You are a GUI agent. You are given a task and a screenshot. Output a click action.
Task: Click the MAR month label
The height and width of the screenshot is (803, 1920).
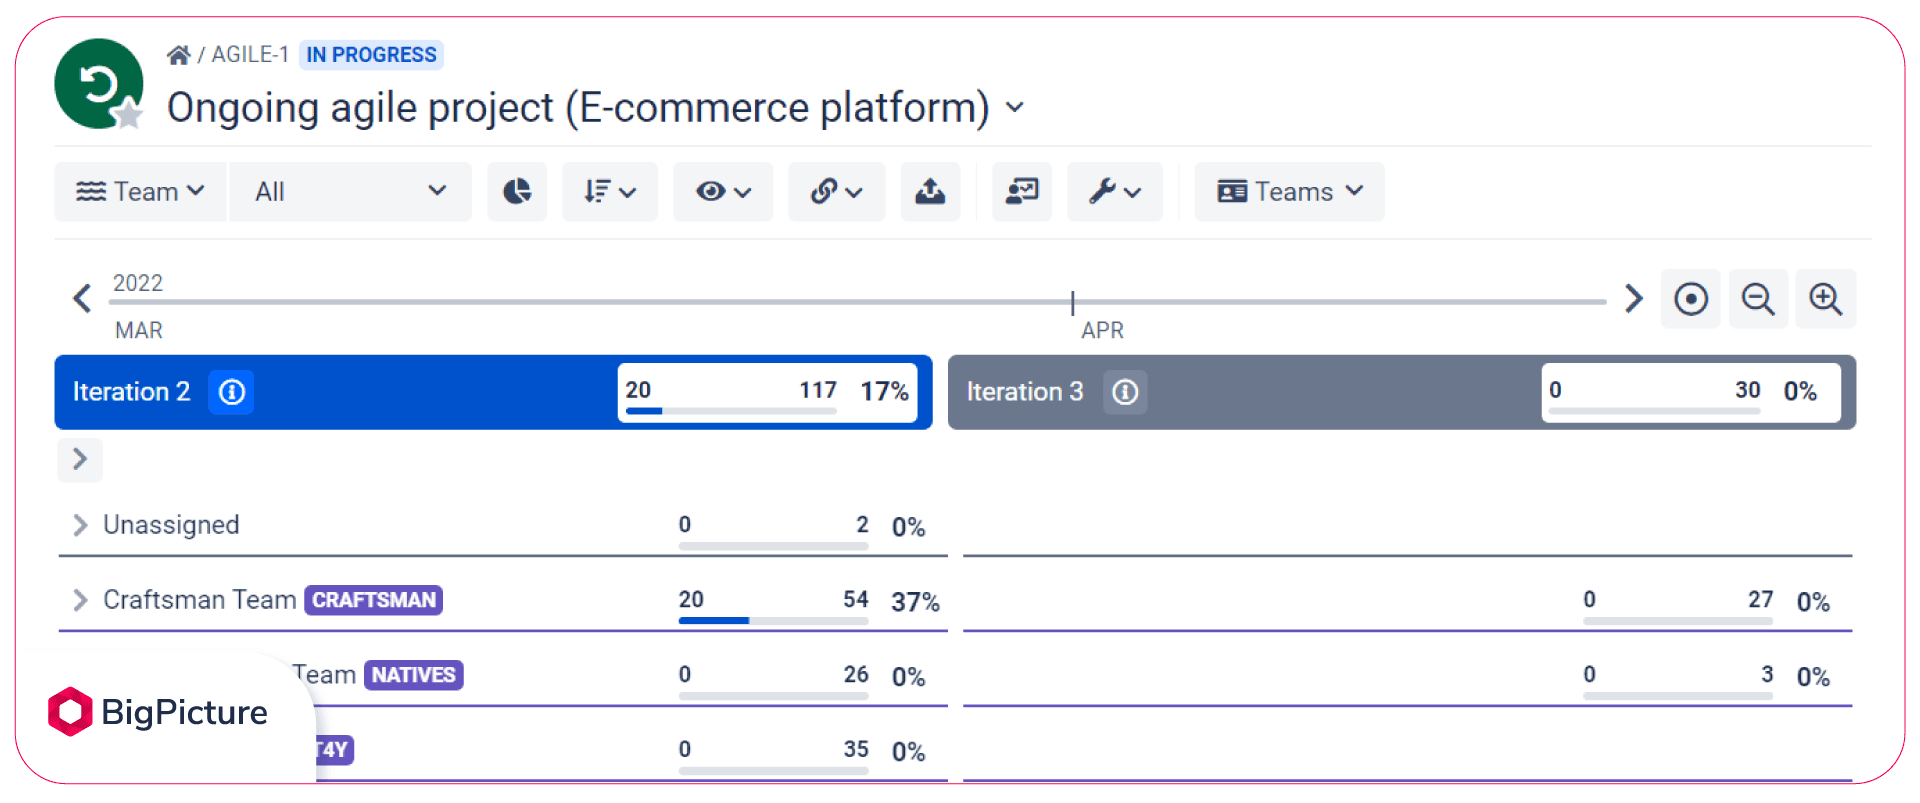[x=139, y=330]
